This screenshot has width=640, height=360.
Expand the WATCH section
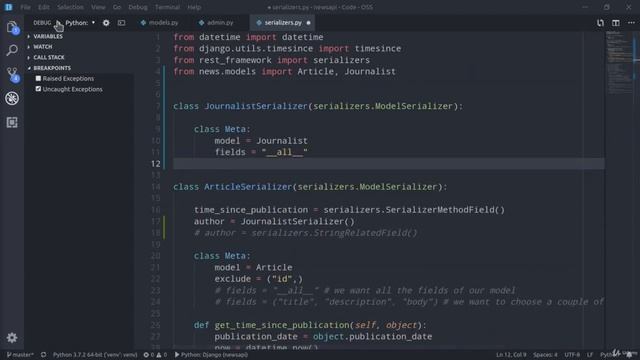click(x=43, y=47)
